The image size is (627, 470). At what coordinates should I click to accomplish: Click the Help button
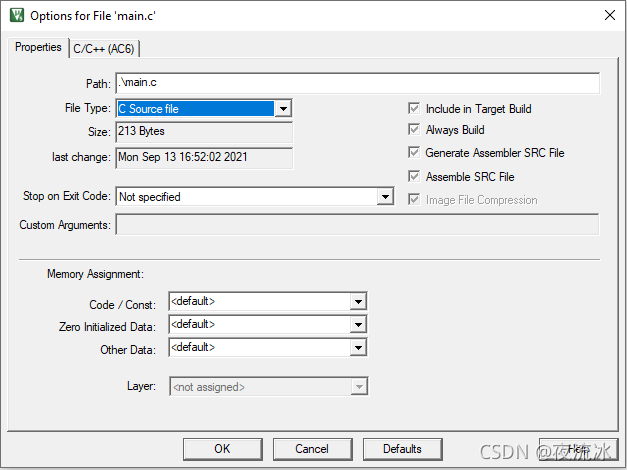(x=578, y=449)
